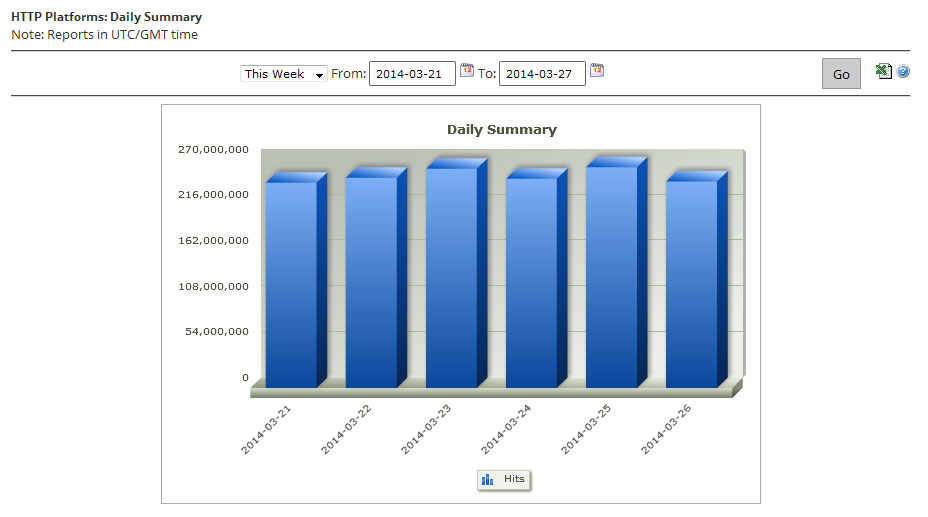Select the bar for 2014-03-24
928x517 pixels.
tap(531, 283)
